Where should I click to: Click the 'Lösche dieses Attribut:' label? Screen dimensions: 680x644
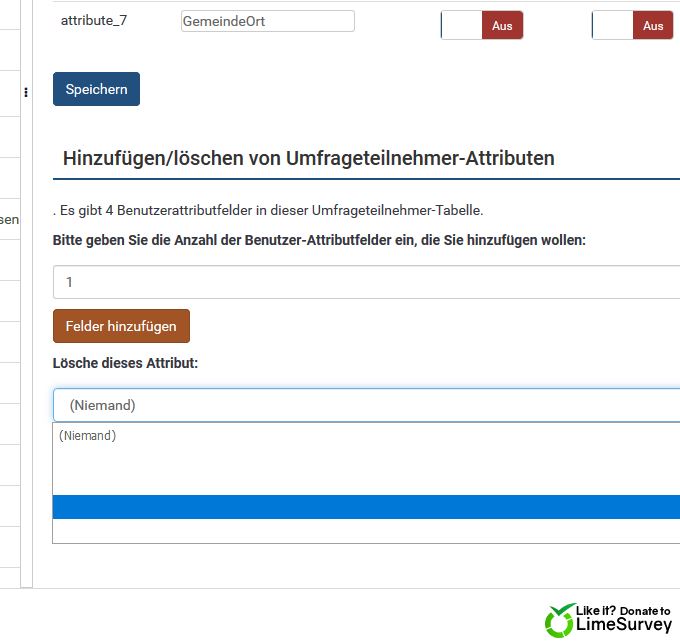pos(125,363)
